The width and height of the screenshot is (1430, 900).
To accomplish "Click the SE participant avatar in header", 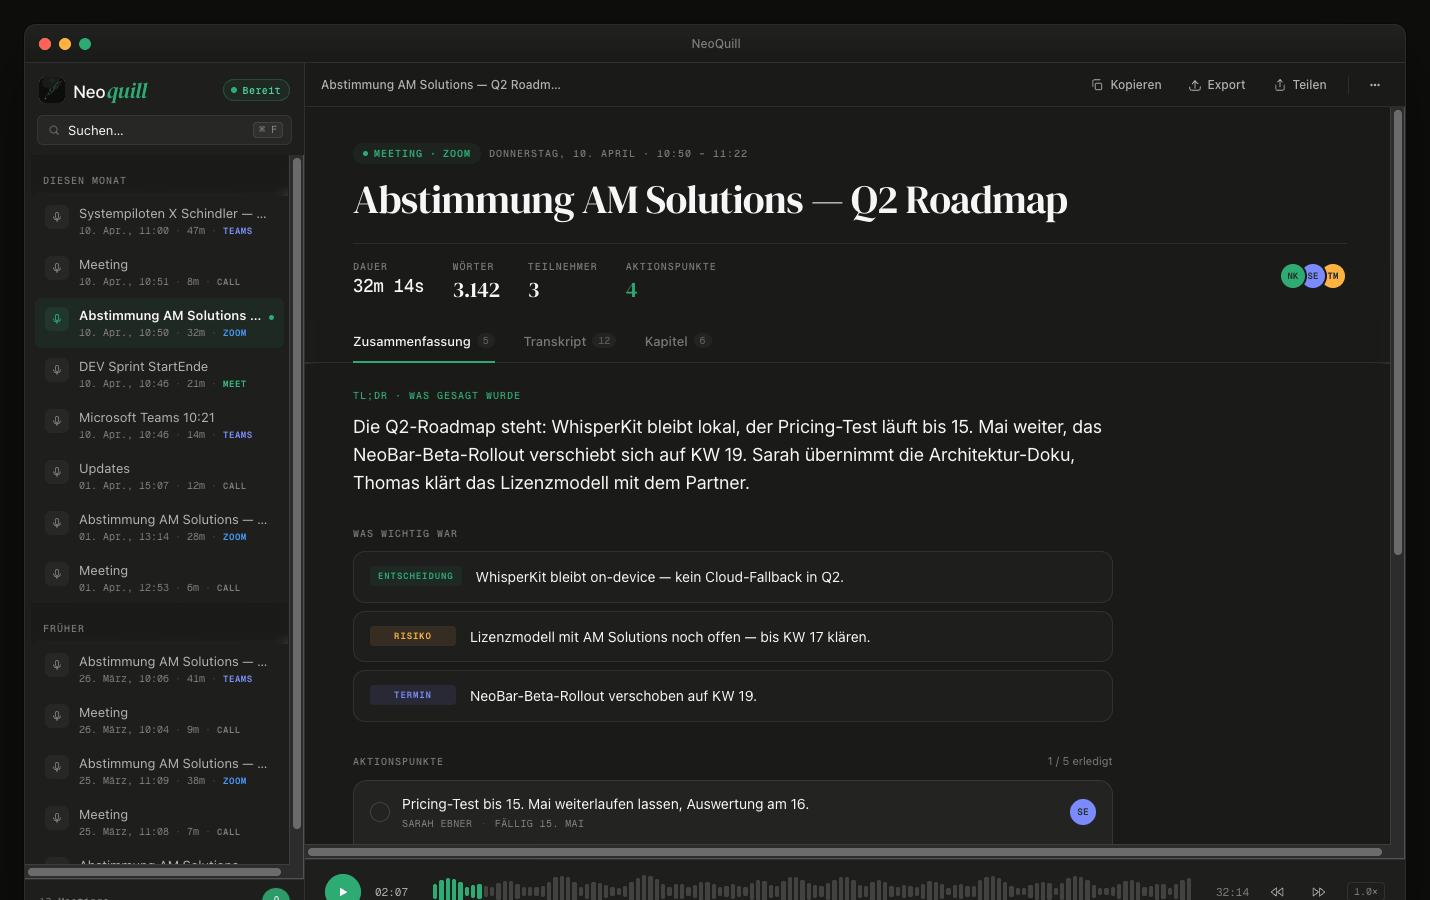I will coord(1313,276).
